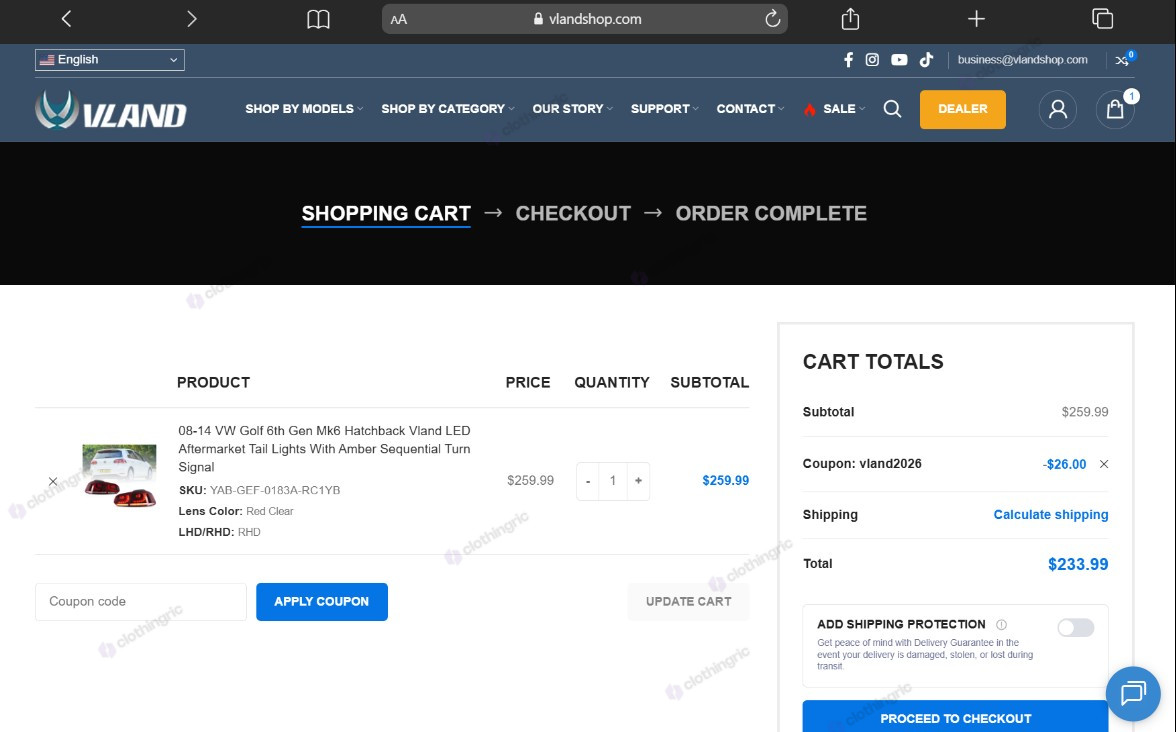The height and width of the screenshot is (732, 1176).
Task: Open Vland's YouTube channel icon
Action: (899, 60)
